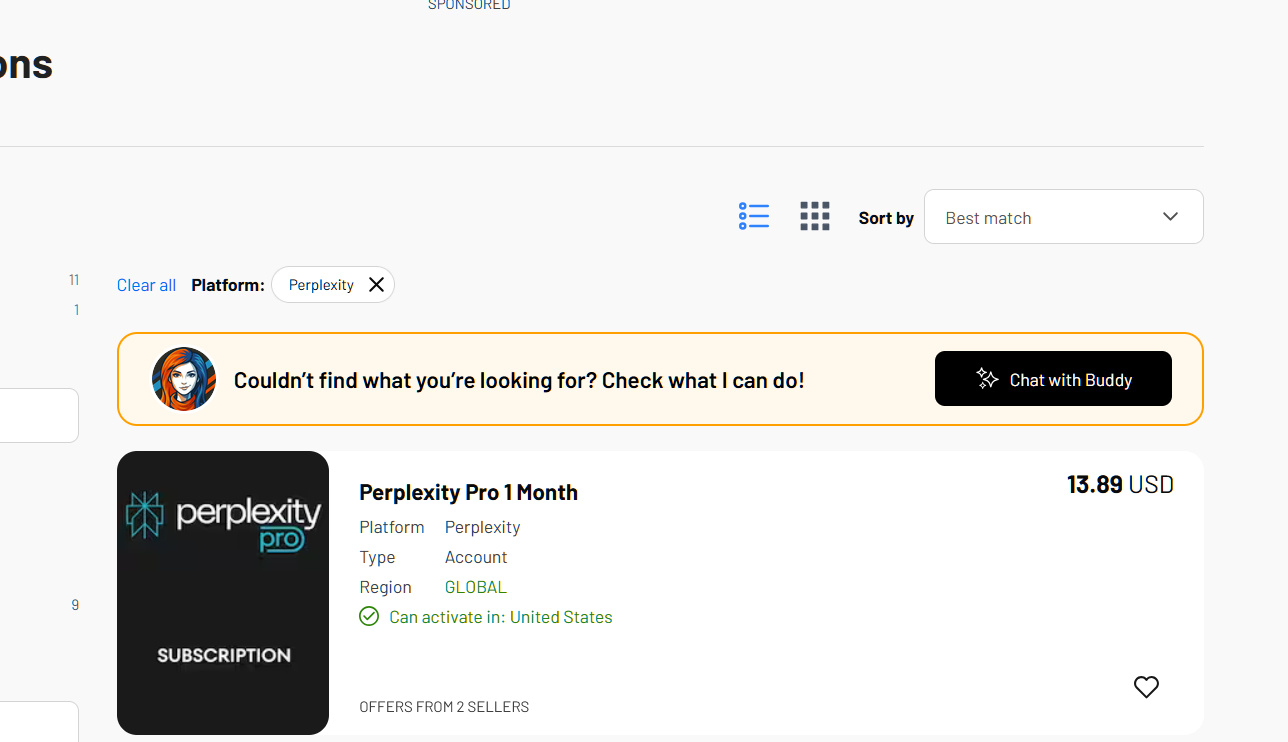The width and height of the screenshot is (1288, 742).
Task: Click the Buddy avatar image
Action: (184, 379)
